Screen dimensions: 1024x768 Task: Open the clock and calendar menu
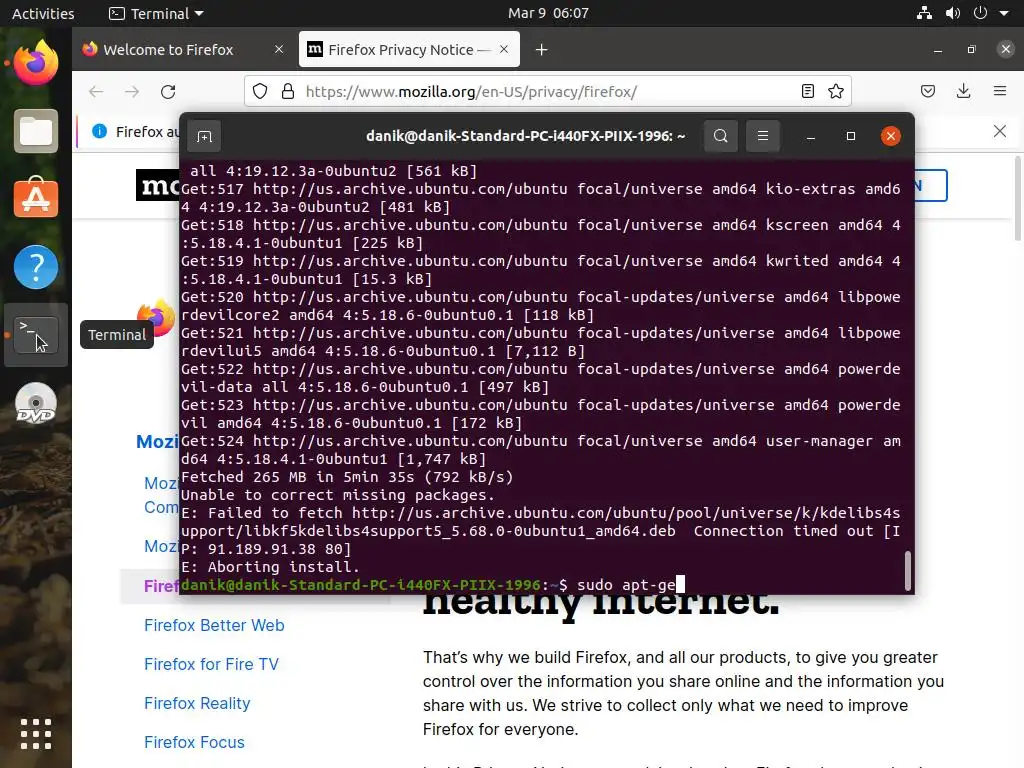(x=548, y=13)
